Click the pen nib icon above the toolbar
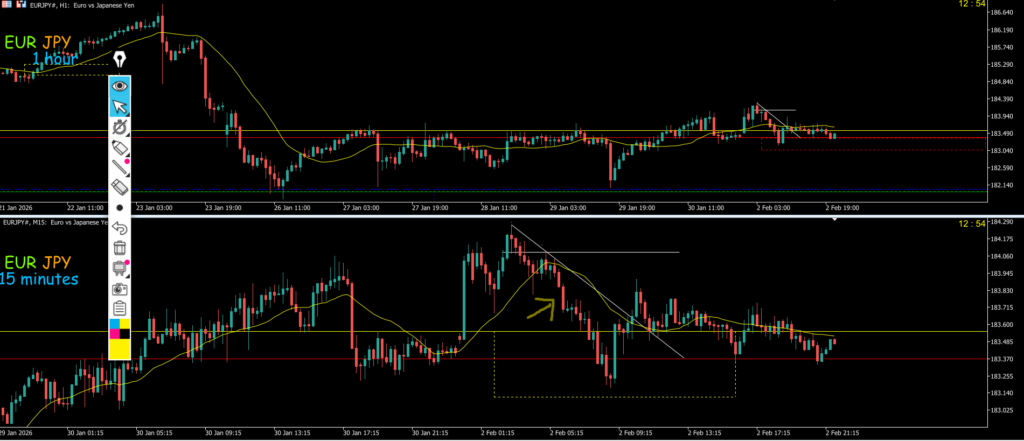The height and width of the screenshot is (441, 1024). [120, 59]
